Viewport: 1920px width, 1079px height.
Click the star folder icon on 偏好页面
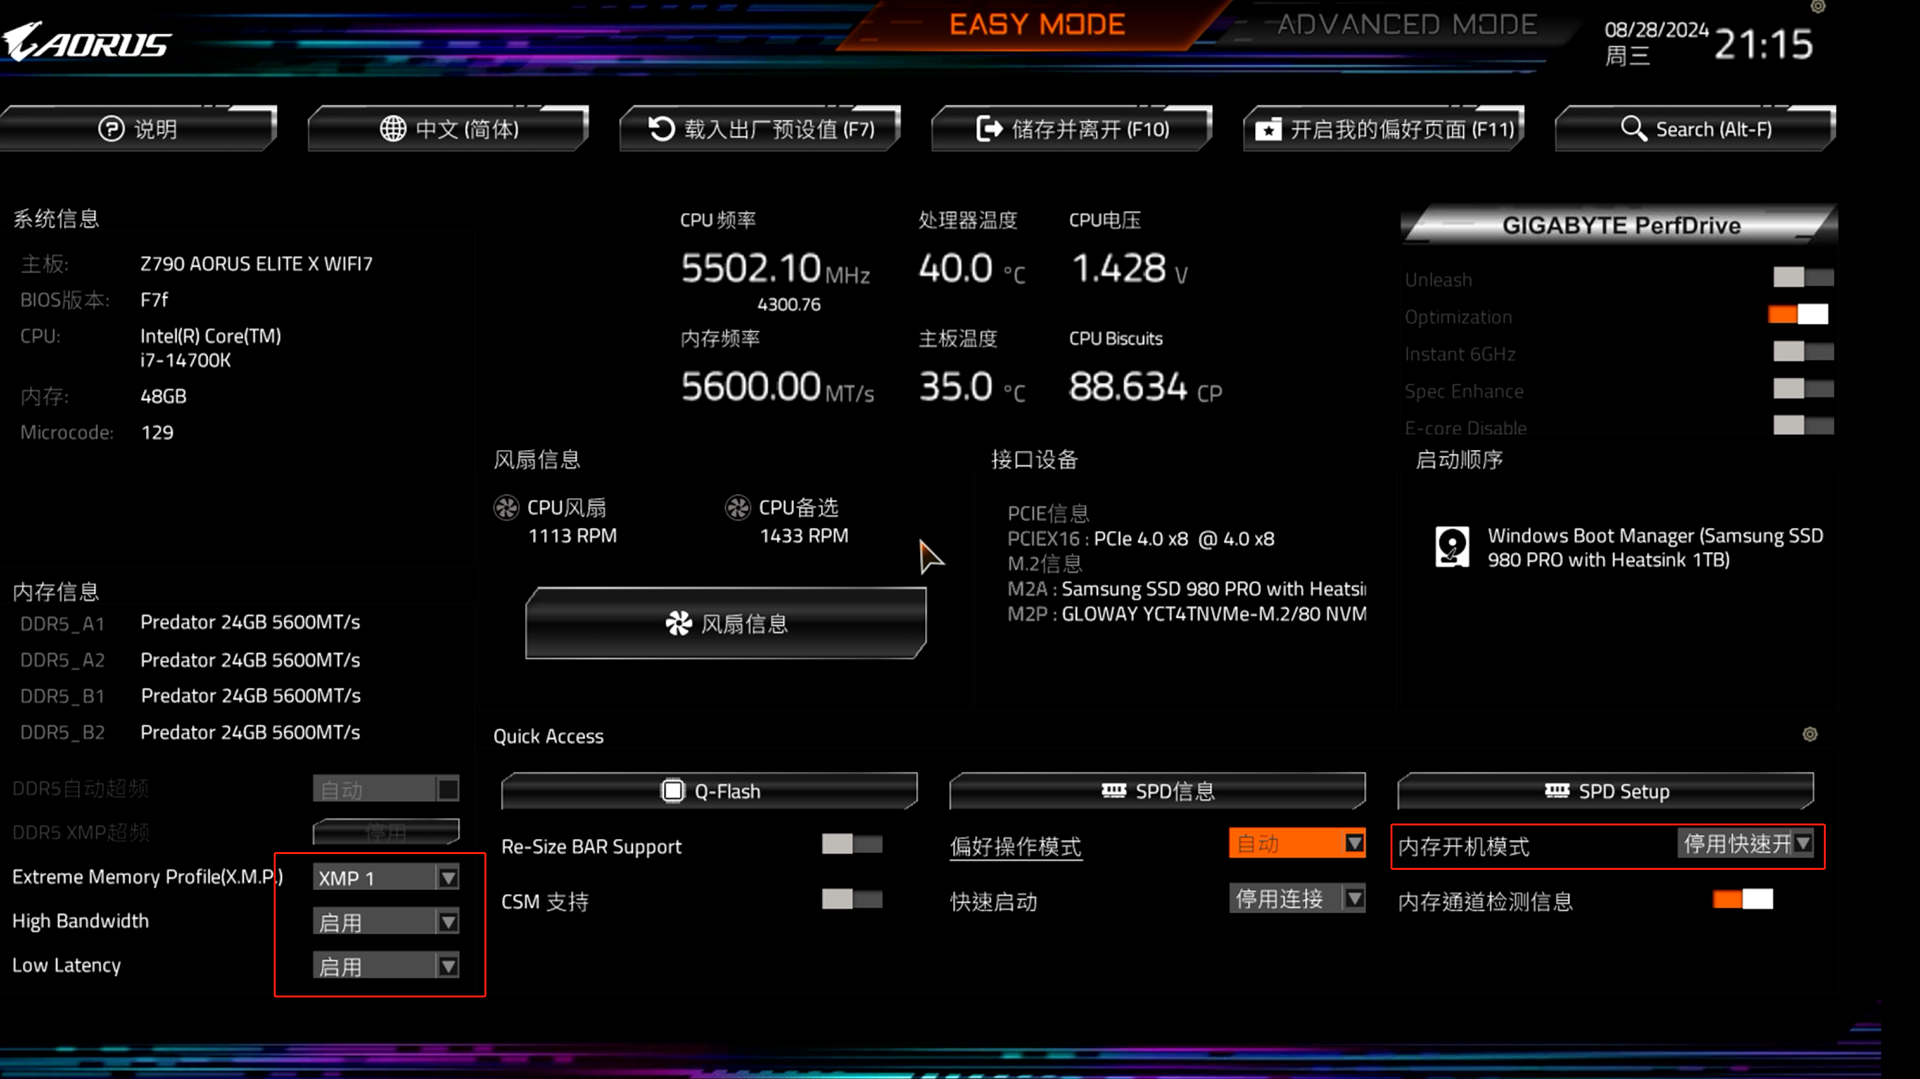(1268, 129)
